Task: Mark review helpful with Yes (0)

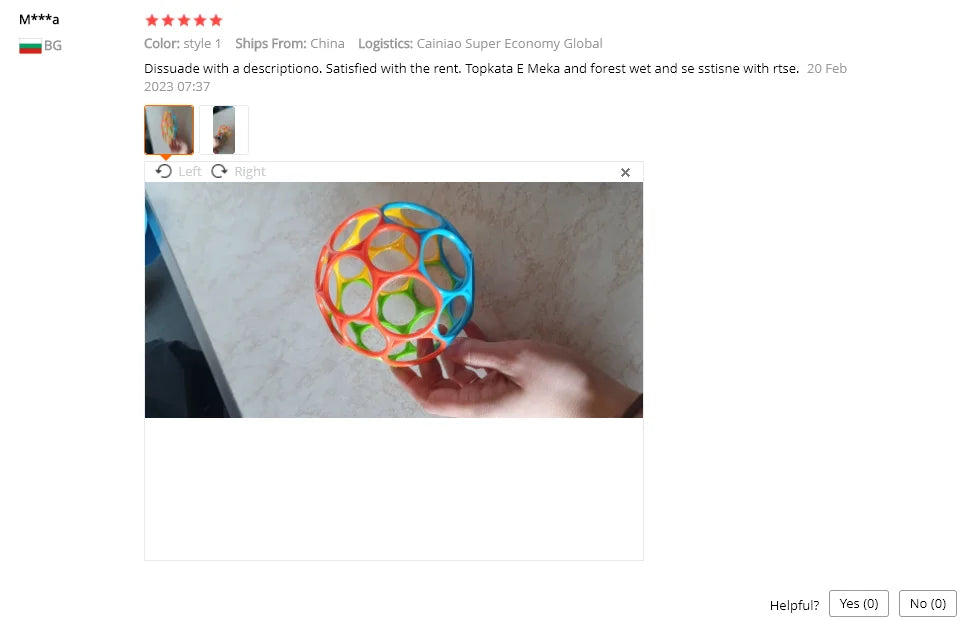Action: [859, 604]
